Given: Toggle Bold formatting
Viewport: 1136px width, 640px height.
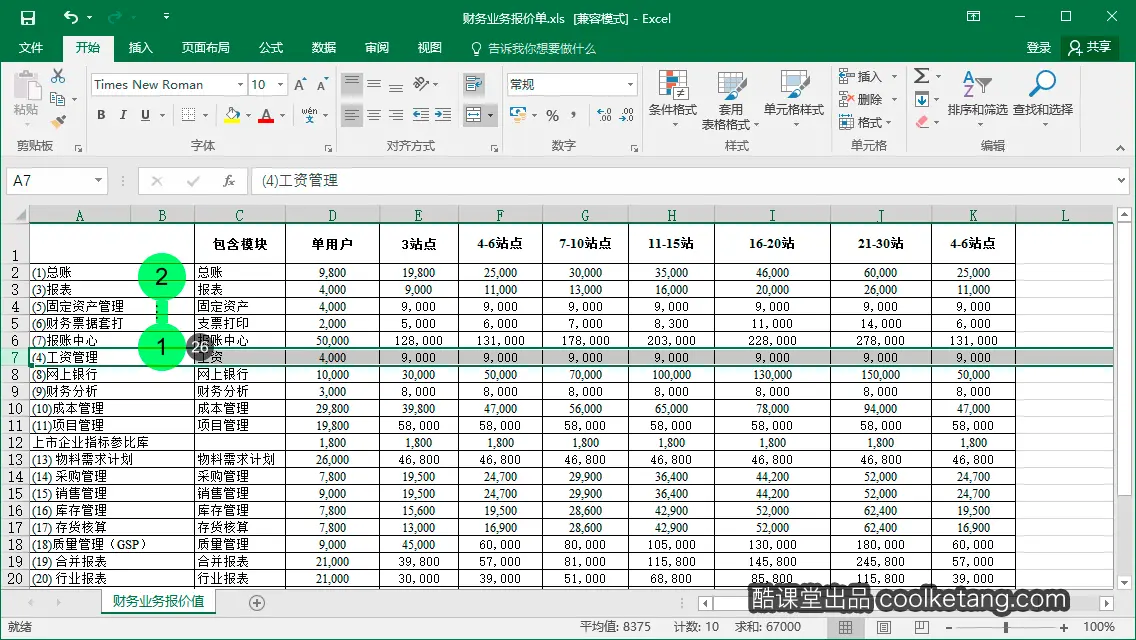Looking at the screenshot, I should [x=101, y=115].
